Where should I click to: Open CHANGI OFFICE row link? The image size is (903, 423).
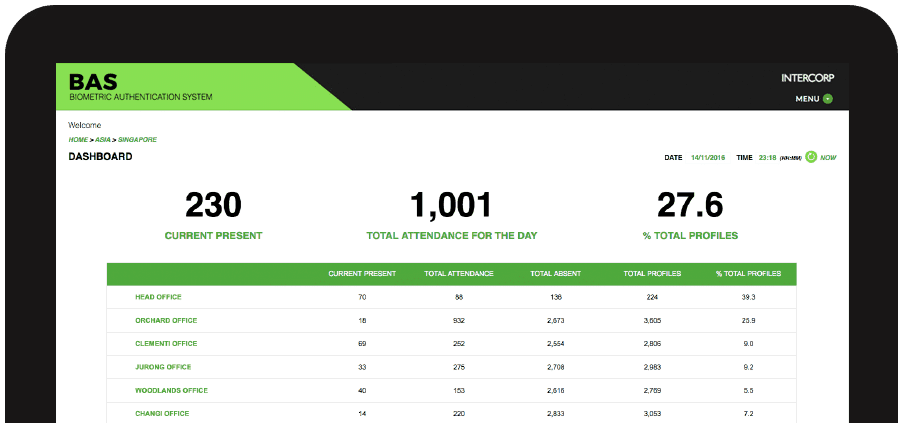pyautogui.click(x=162, y=414)
